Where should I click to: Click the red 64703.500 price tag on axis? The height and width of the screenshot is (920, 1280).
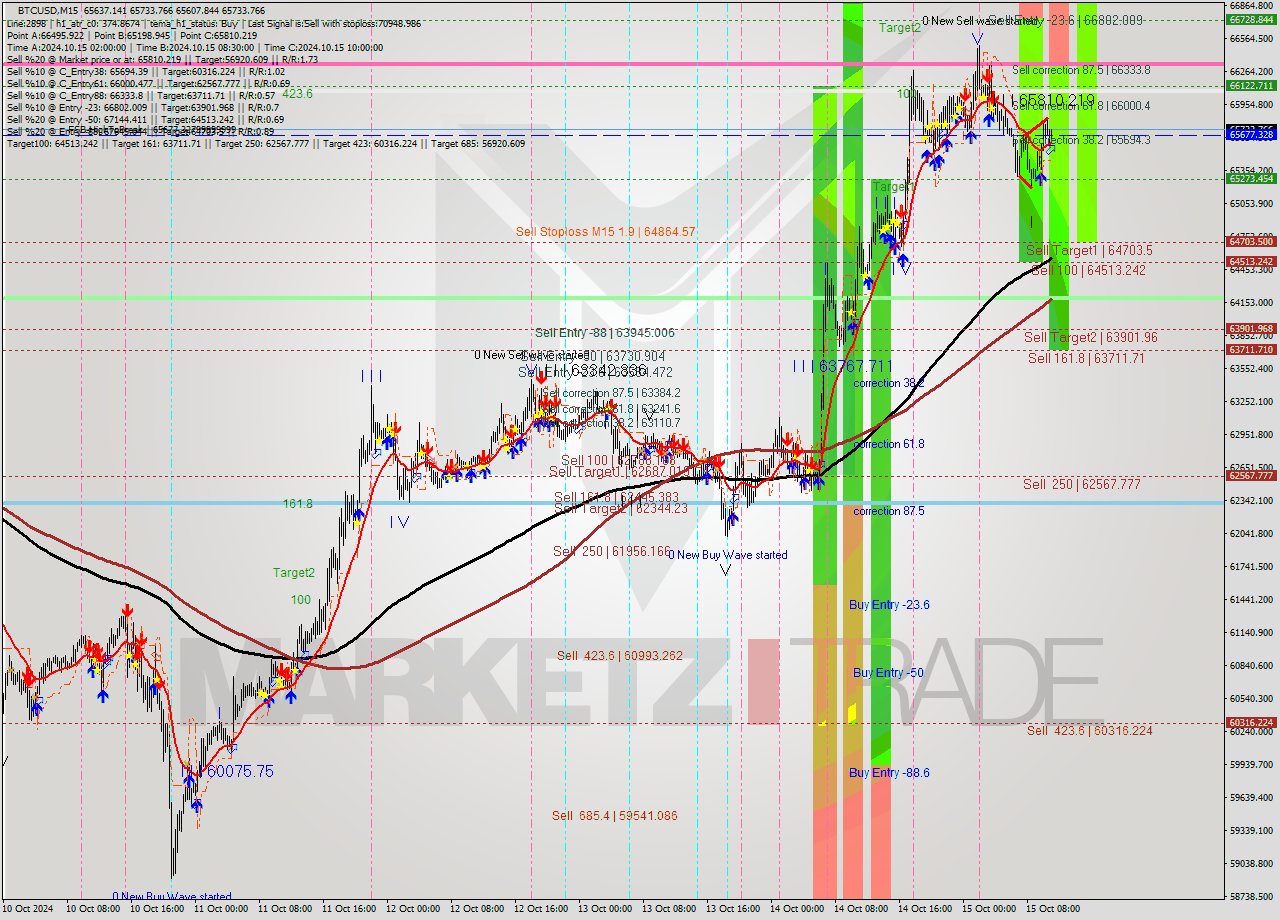(x=1251, y=241)
